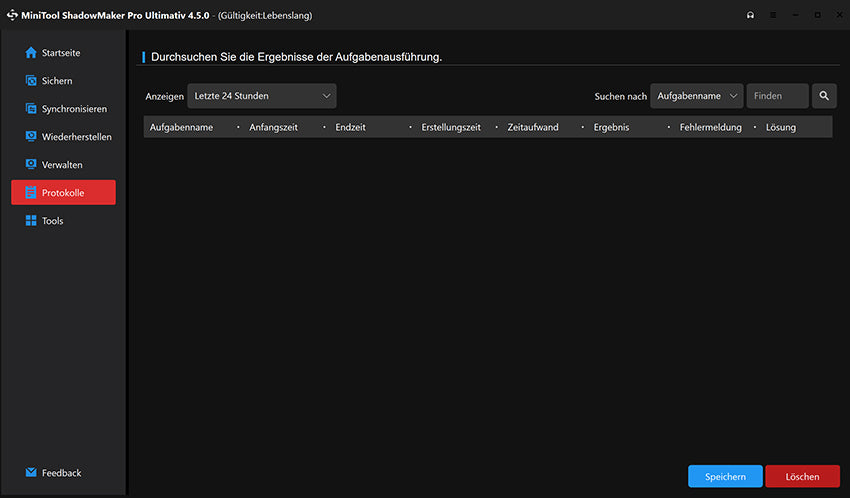Viewport: 850px width, 498px height.
Task: Expand the Letzte 24 Stunden dropdown
Action: [262, 96]
